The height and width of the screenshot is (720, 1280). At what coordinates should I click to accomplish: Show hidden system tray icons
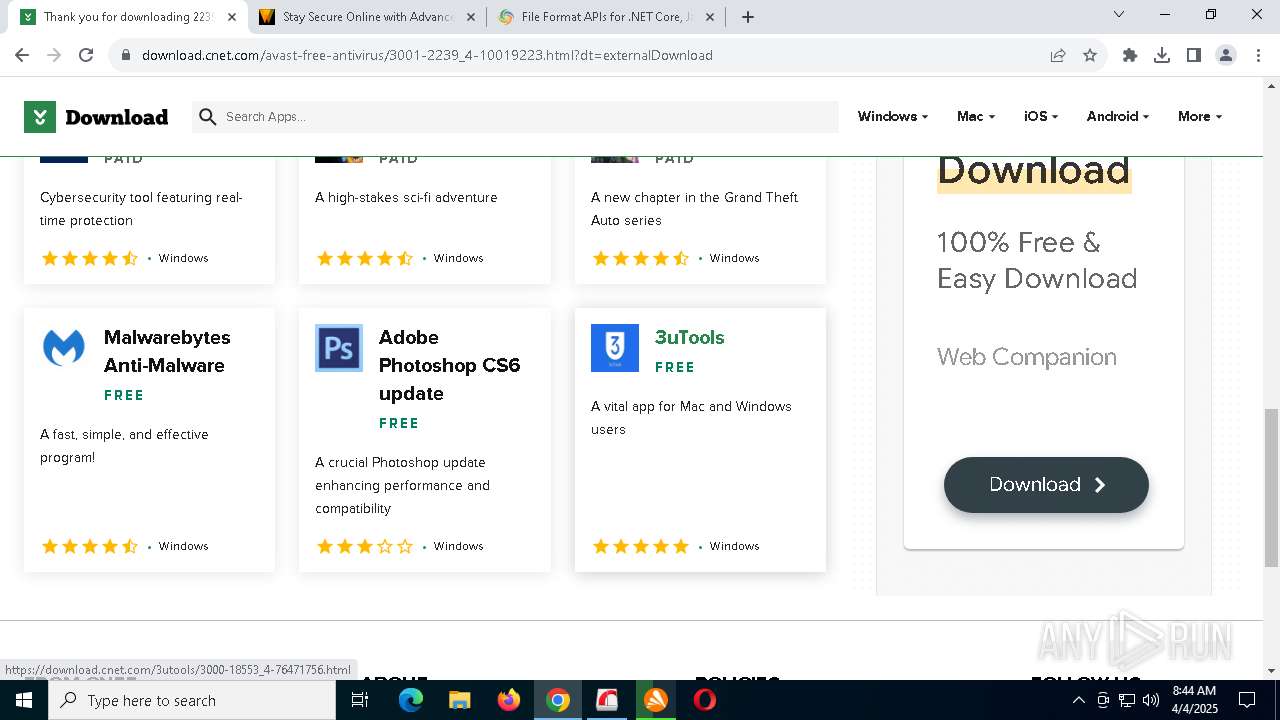[x=1078, y=700]
